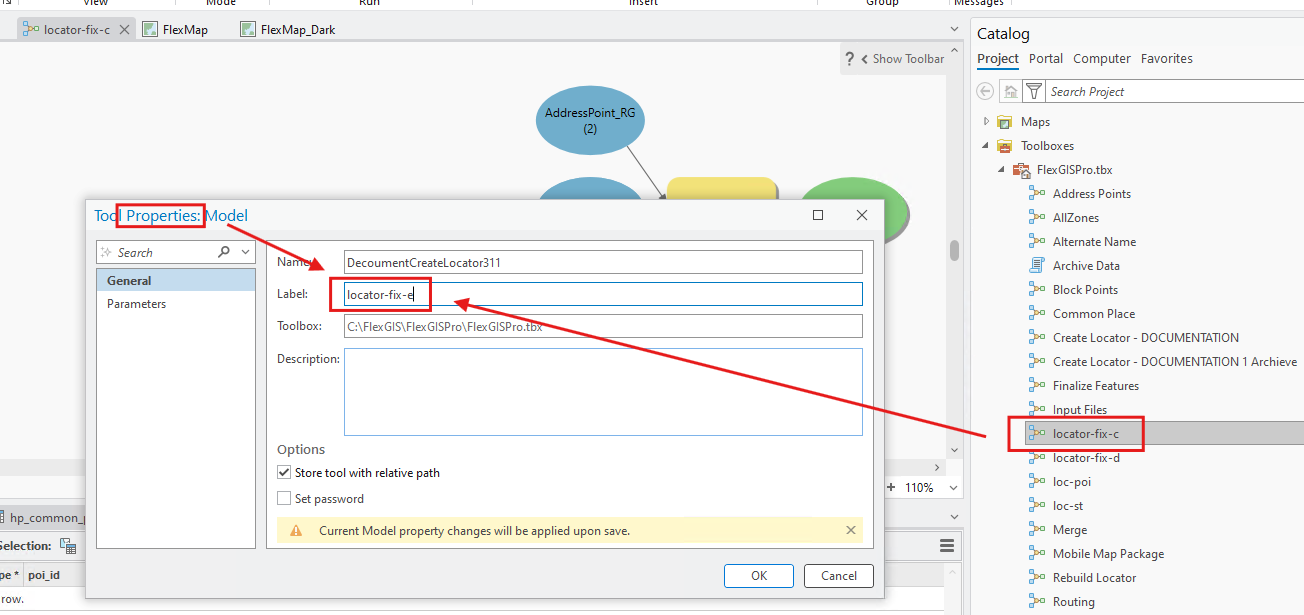The width and height of the screenshot is (1304, 615).
Task: Click the Routing model icon
Action: coord(1036,601)
